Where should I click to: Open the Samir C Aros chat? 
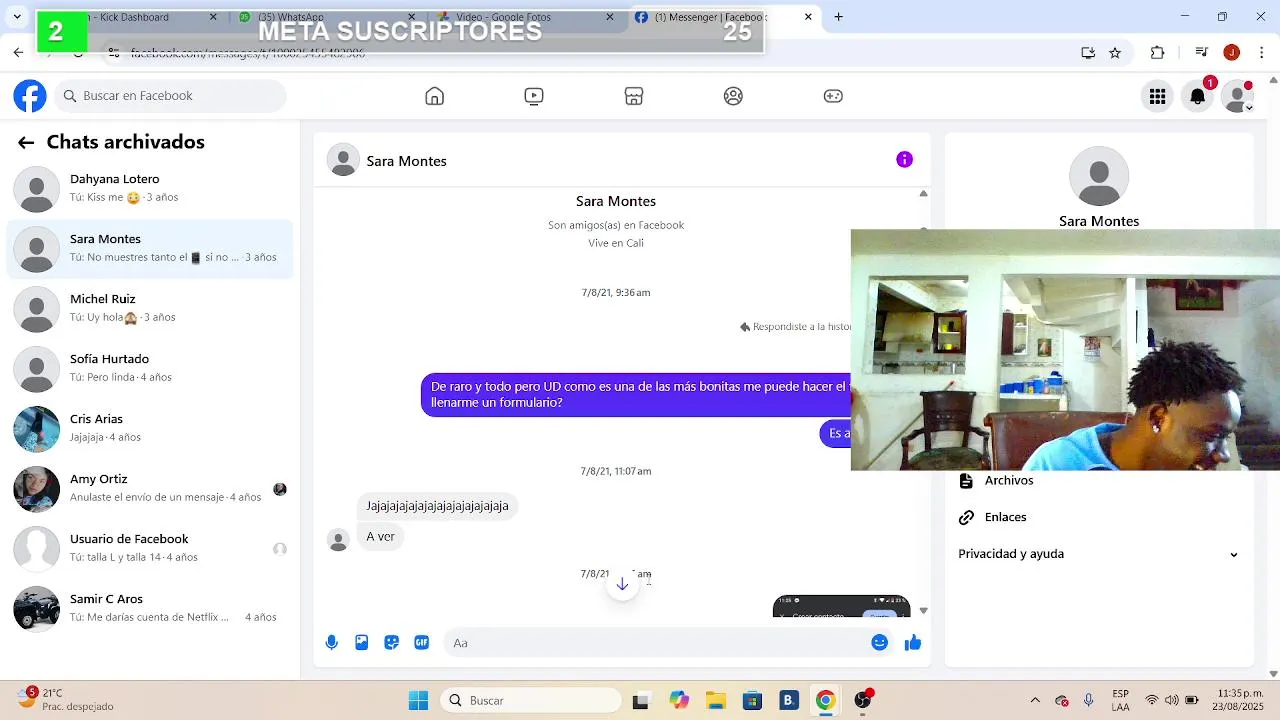(x=150, y=608)
